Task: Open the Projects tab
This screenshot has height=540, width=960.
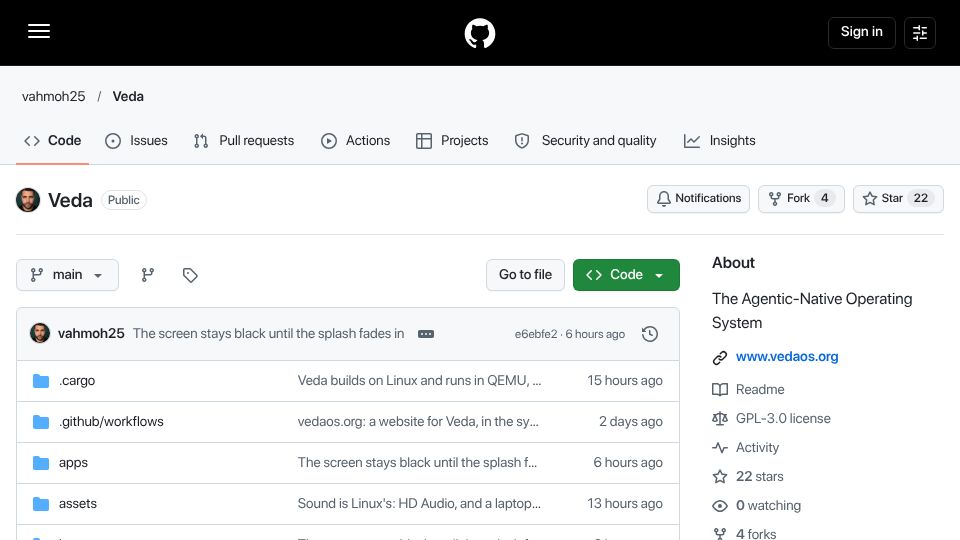Action: (x=452, y=141)
